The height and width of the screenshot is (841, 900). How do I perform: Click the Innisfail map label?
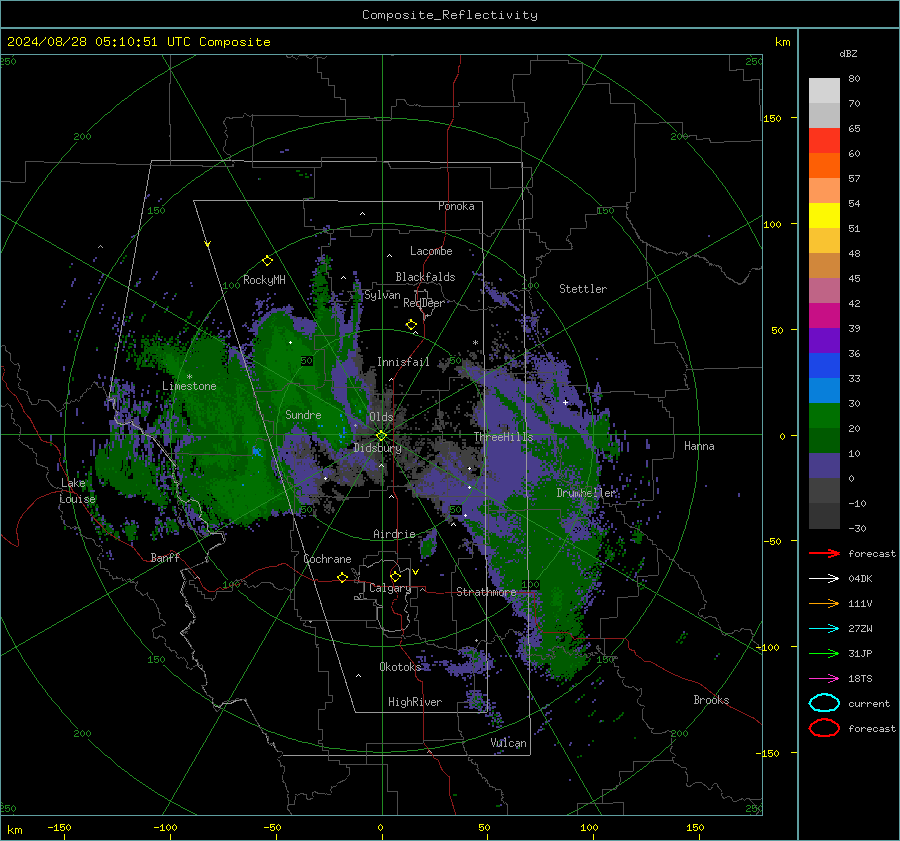click(x=403, y=362)
